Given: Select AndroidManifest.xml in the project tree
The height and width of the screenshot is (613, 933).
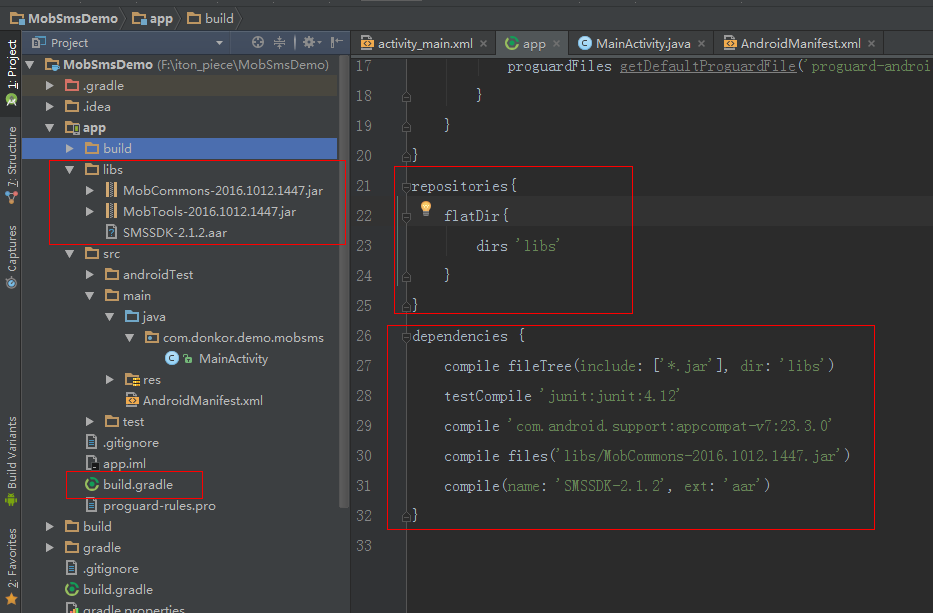Looking at the screenshot, I should (194, 401).
